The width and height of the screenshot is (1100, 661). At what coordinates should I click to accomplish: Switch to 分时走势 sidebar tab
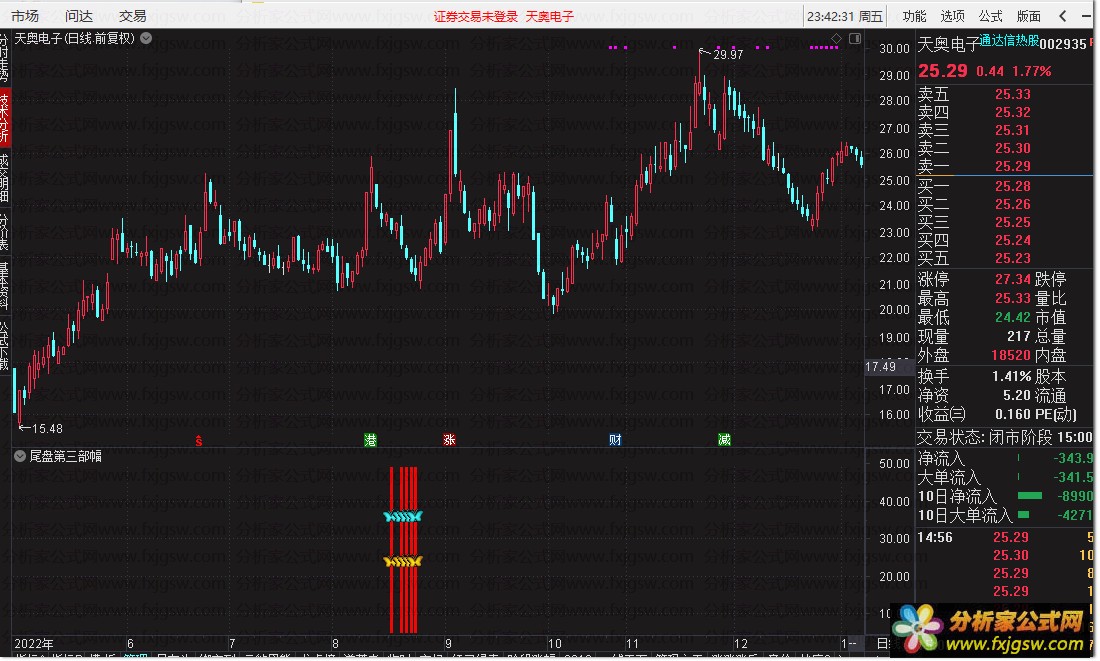[5, 58]
